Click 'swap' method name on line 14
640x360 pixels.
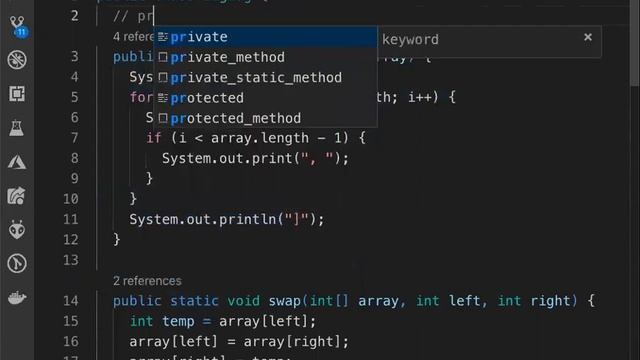pyautogui.click(x=284, y=301)
